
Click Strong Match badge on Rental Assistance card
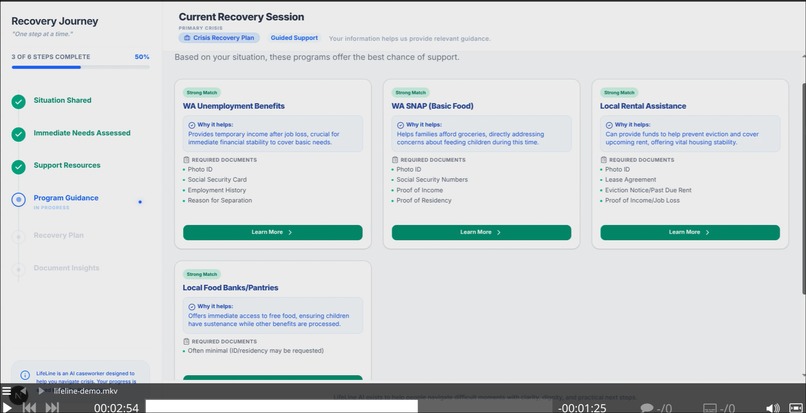point(619,93)
